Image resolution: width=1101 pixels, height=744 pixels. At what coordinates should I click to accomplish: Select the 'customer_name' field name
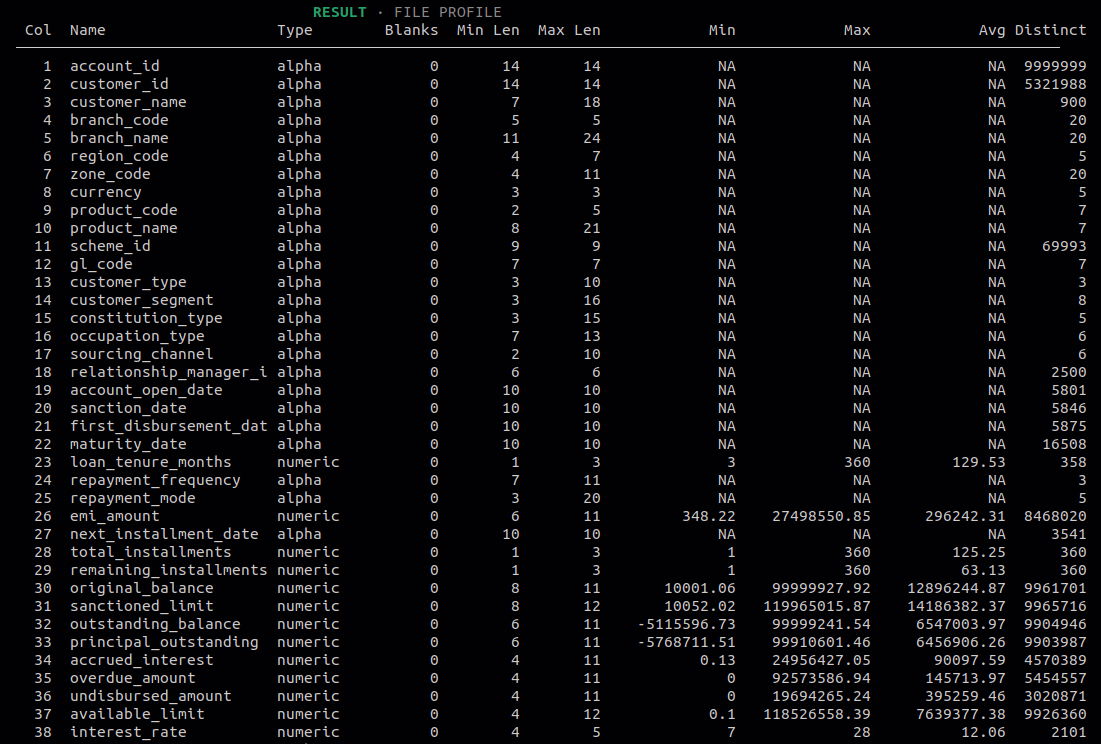[x=128, y=102]
